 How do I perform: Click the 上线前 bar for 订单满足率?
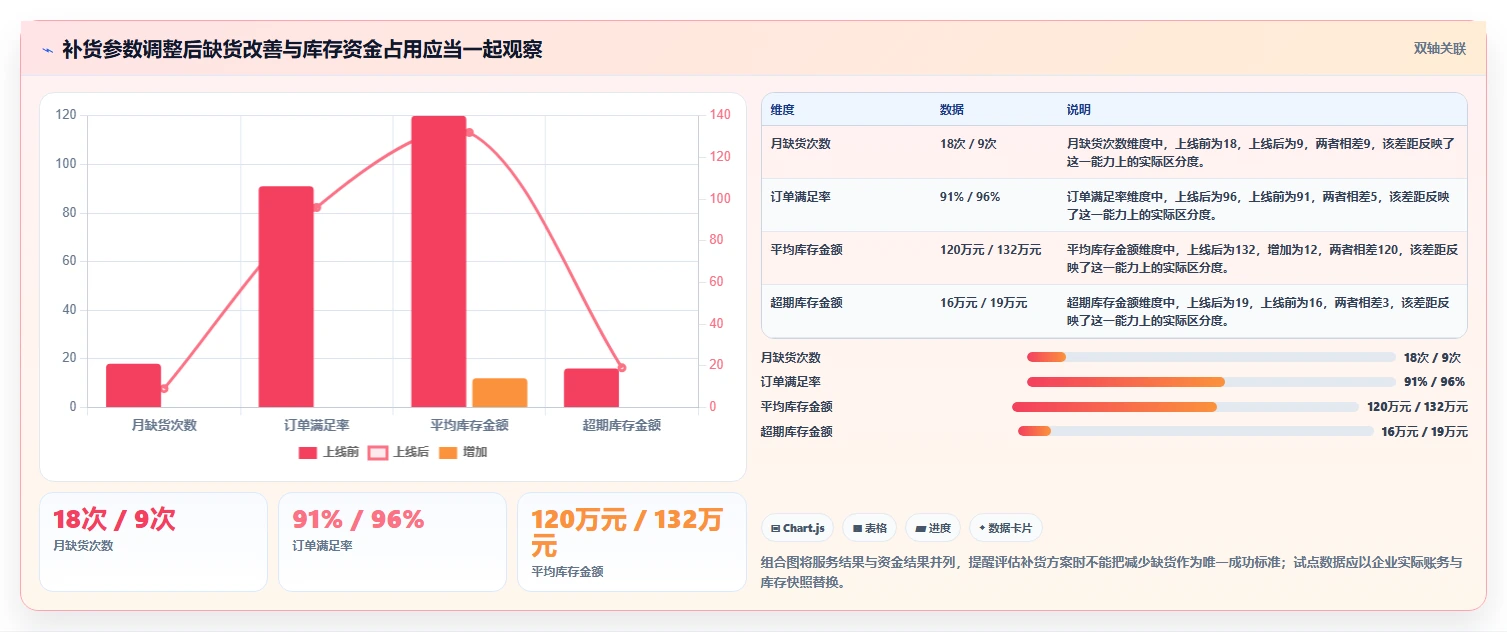click(x=286, y=297)
